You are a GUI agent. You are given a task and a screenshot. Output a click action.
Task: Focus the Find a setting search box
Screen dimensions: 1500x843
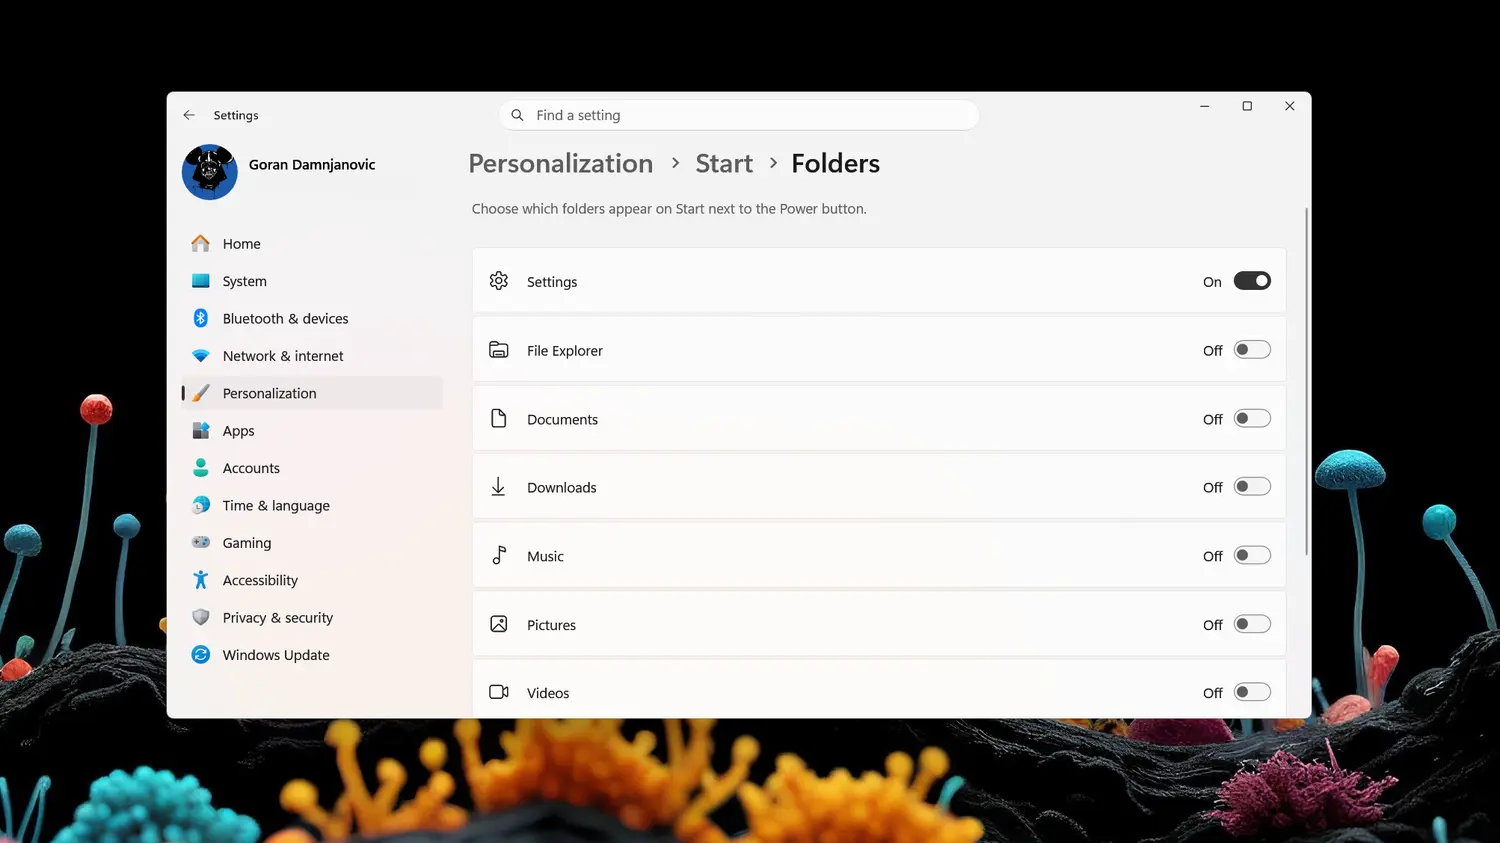pyautogui.click(x=739, y=115)
